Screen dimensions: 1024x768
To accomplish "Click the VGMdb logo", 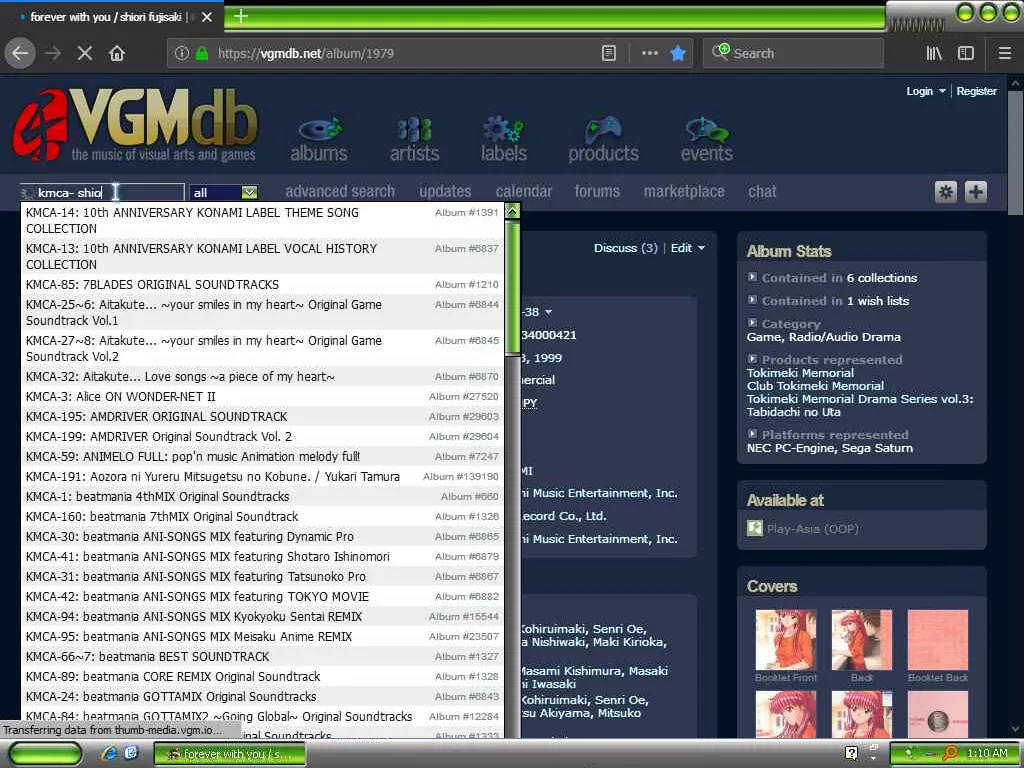I will coord(136,125).
